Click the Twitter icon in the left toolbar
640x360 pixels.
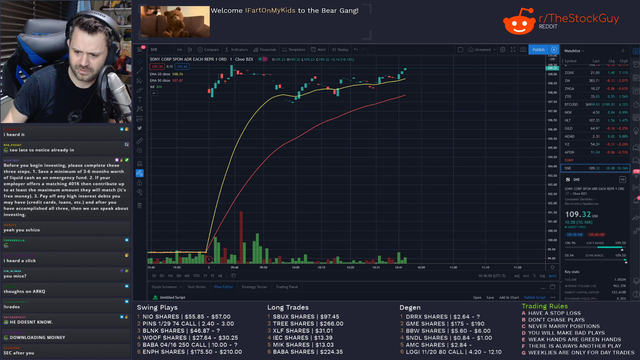coord(140,128)
